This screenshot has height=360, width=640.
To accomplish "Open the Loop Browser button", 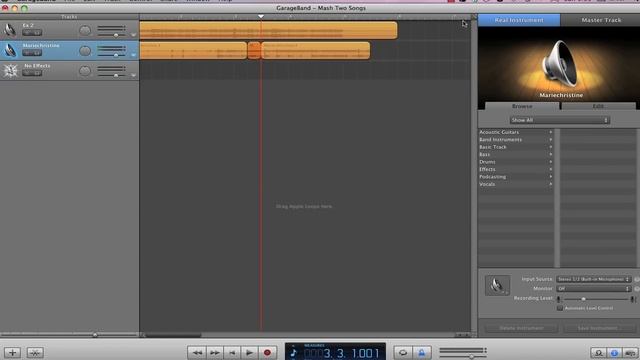I will pyautogui.click(x=598, y=353).
